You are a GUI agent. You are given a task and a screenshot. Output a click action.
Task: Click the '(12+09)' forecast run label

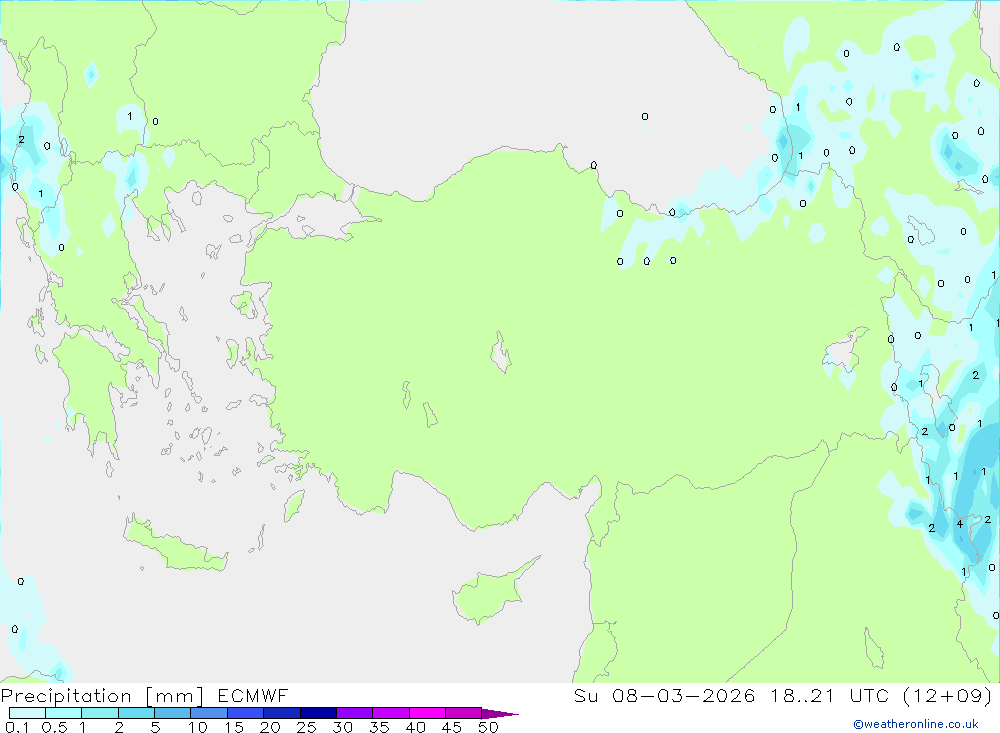[948, 695]
